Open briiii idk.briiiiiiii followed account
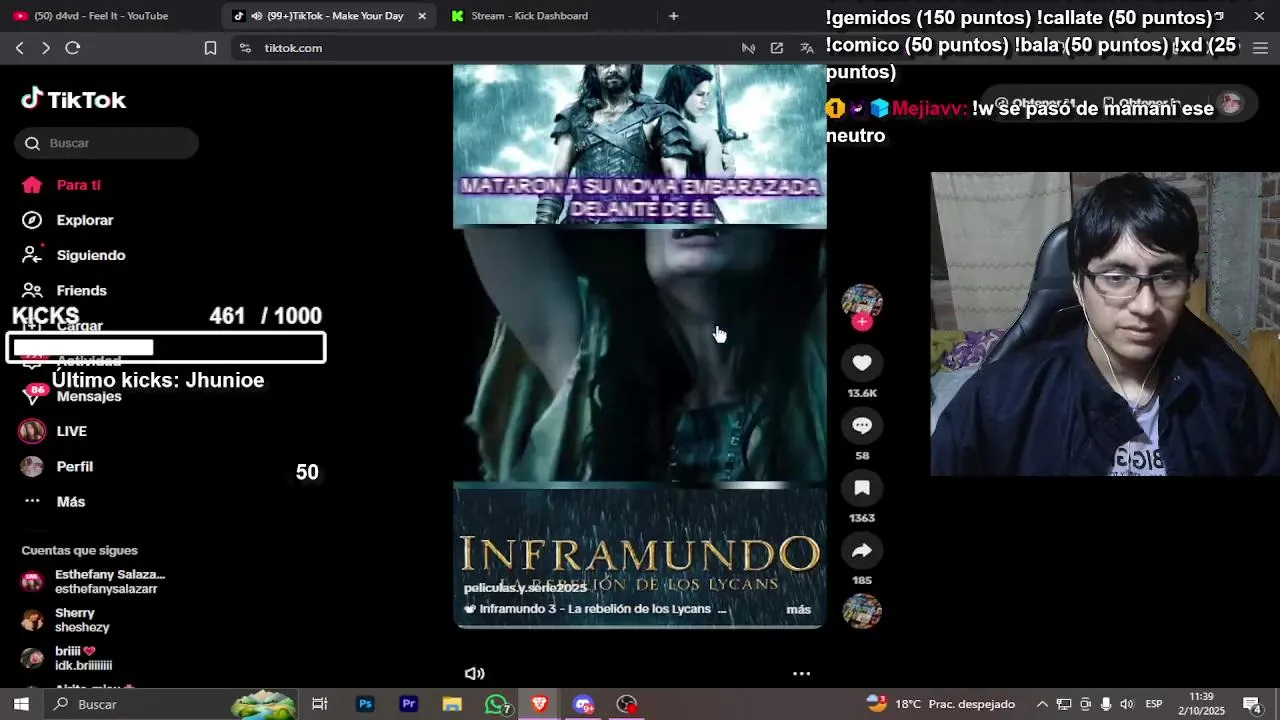The height and width of the screenshot is (720, 1280). point(66,658)
